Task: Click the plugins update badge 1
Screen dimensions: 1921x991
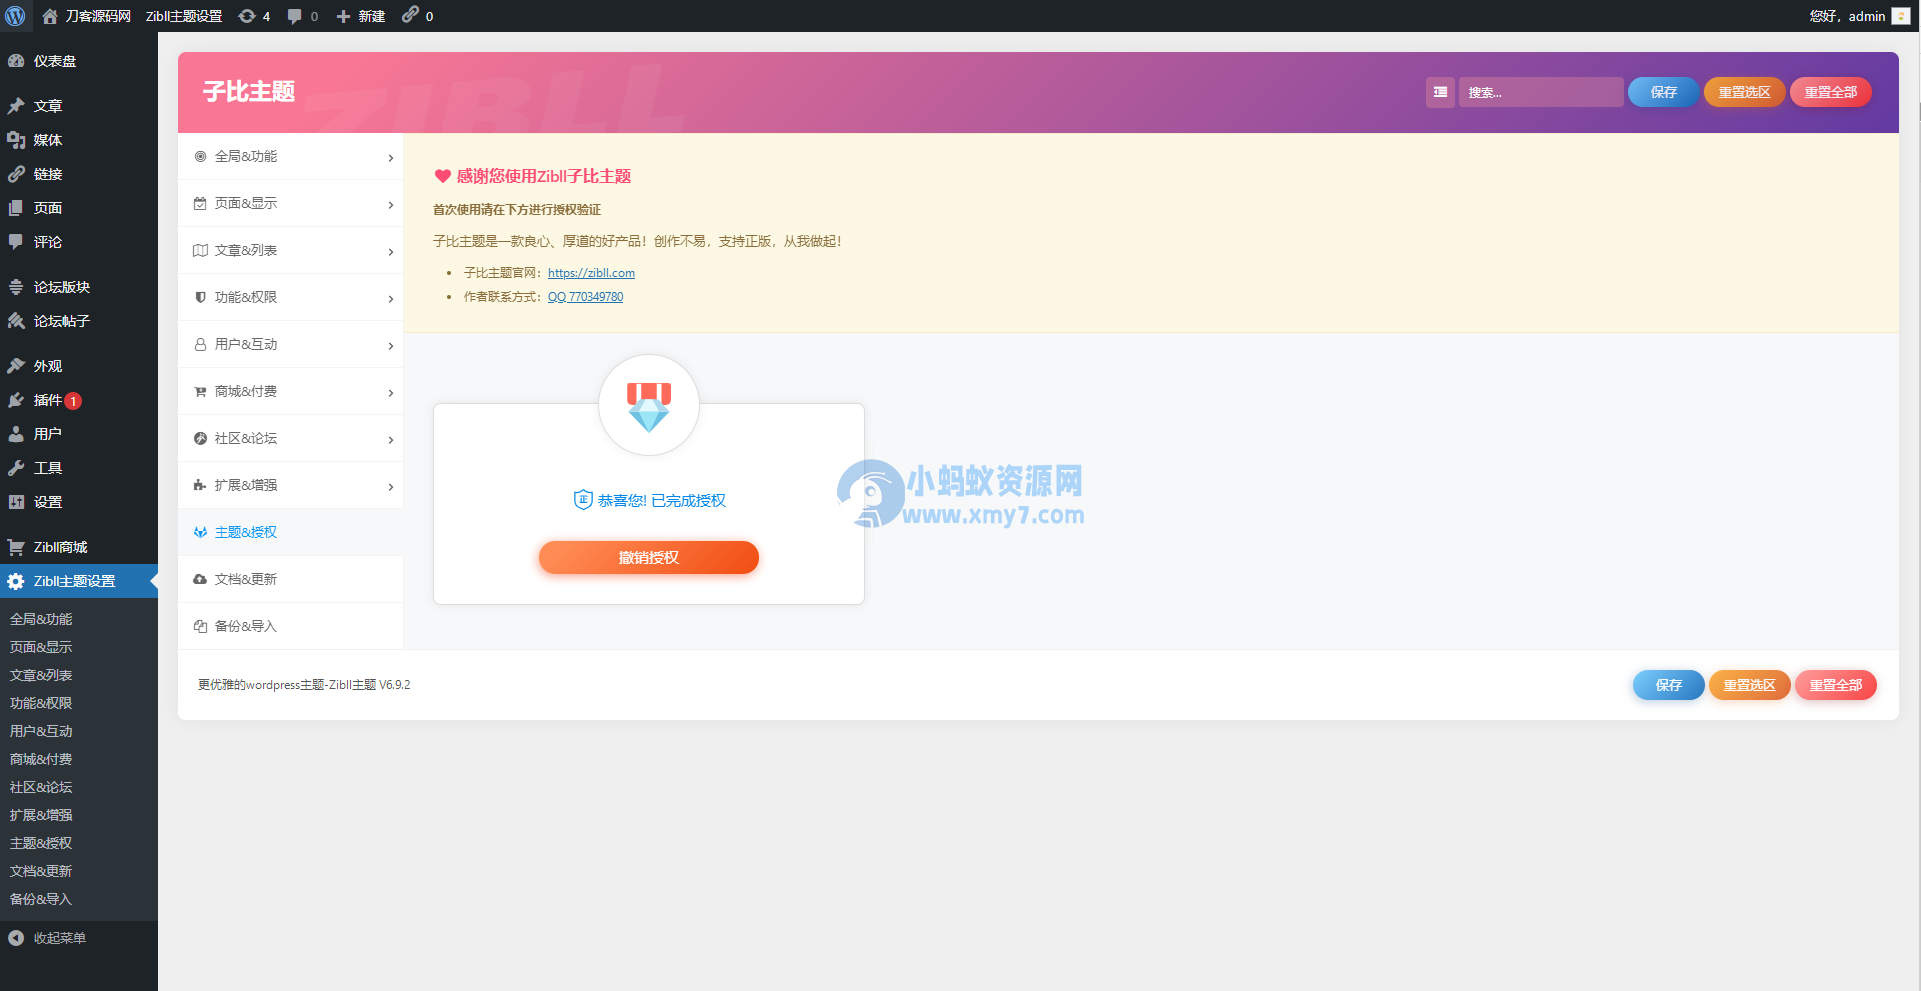Action: [x=73, y=401]
